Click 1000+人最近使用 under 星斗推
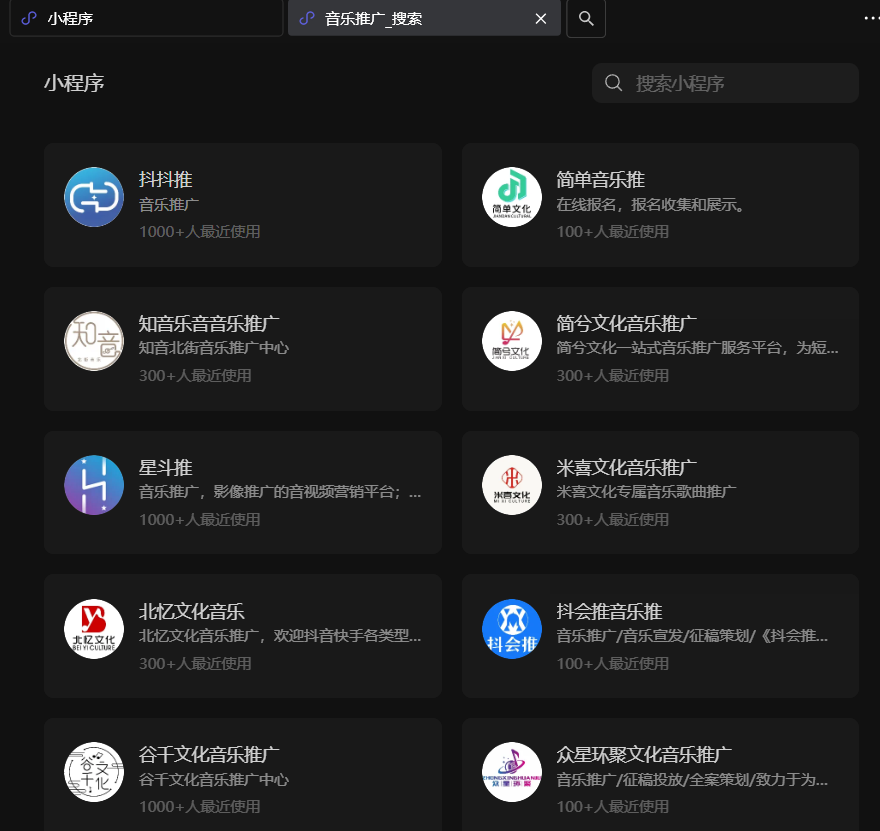This screenshot has height=831, width=880. click(199, 520)
